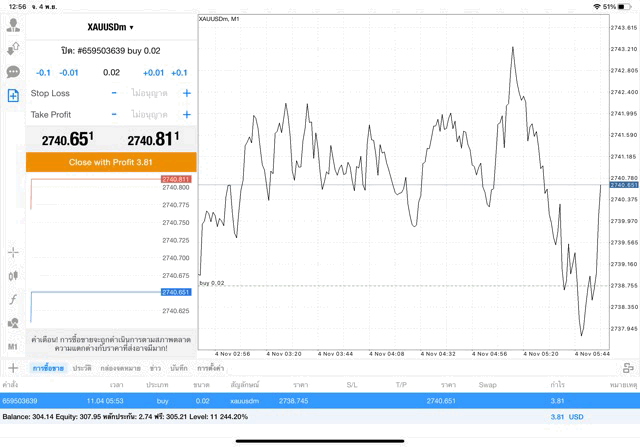Tap the M1 timeframe button
Screen dimensions: 640x447
(x=13, y=346)
